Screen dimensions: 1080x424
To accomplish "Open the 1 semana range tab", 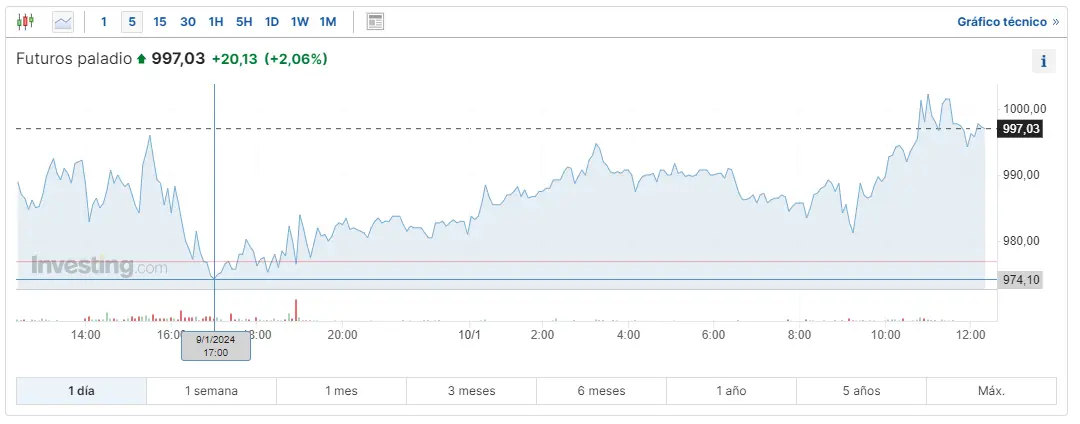I will (211, 391).
